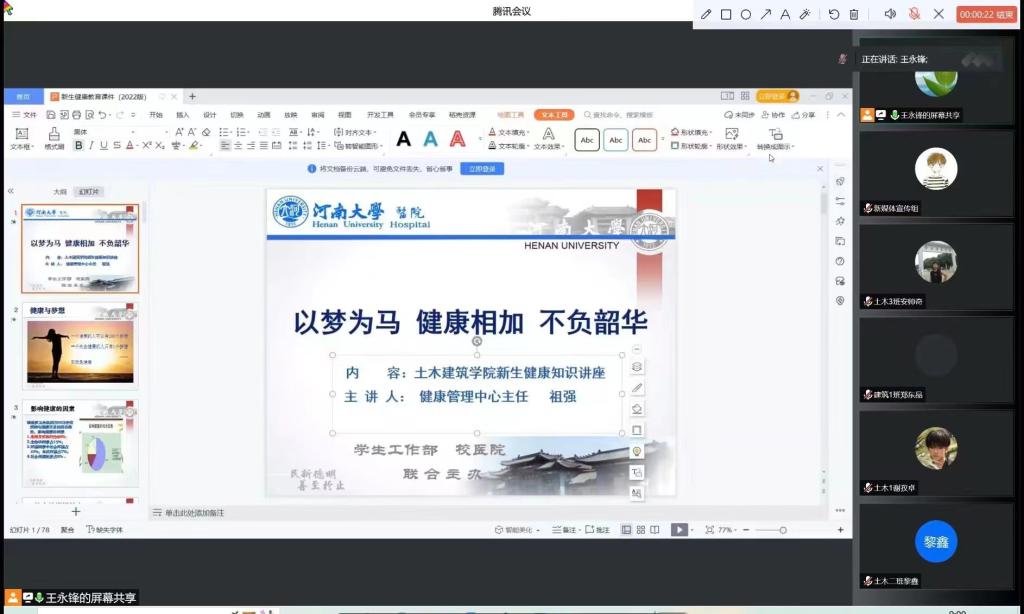Open the 插入 (Insert) ribbon tab
Viewport: 1024px width, 614px height.
pos(182,115)
